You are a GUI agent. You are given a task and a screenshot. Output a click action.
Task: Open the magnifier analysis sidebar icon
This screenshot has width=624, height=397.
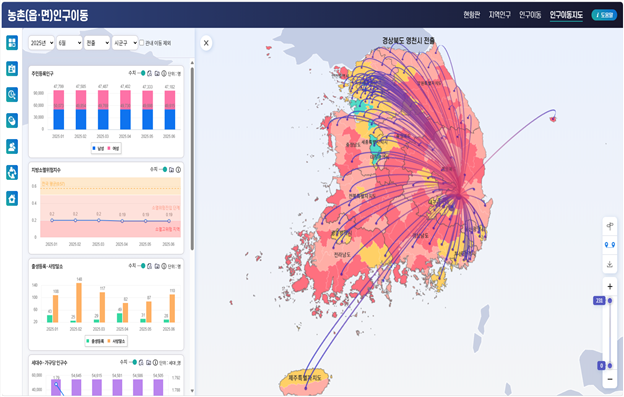(x=12, y=95)
